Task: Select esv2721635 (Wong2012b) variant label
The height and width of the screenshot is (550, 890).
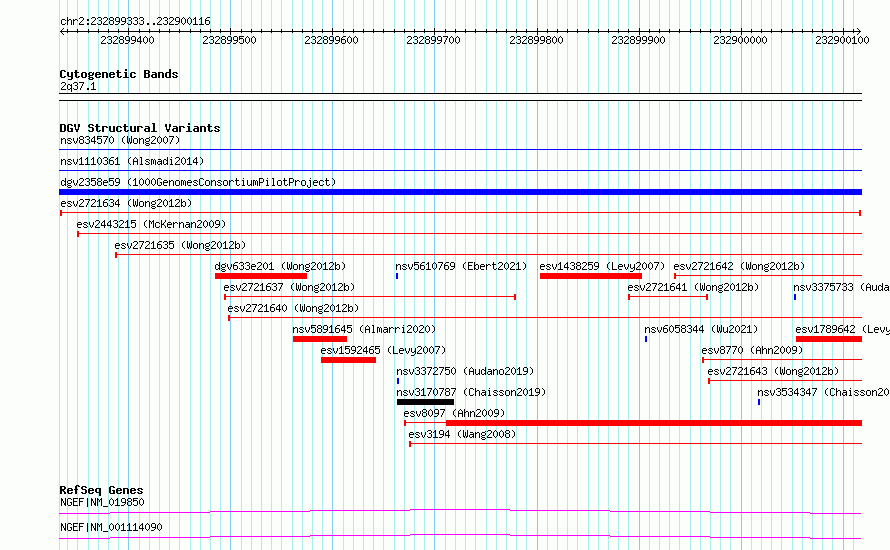Action: [180, 245]
